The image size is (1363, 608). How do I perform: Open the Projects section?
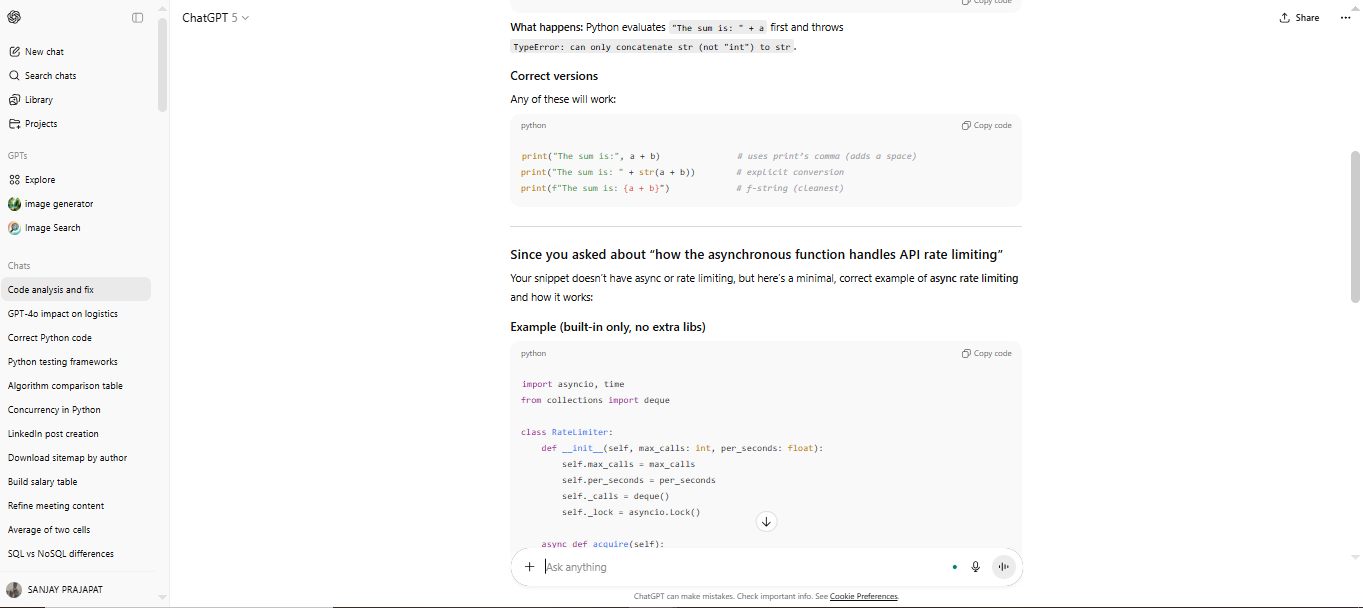pos(41,123)
